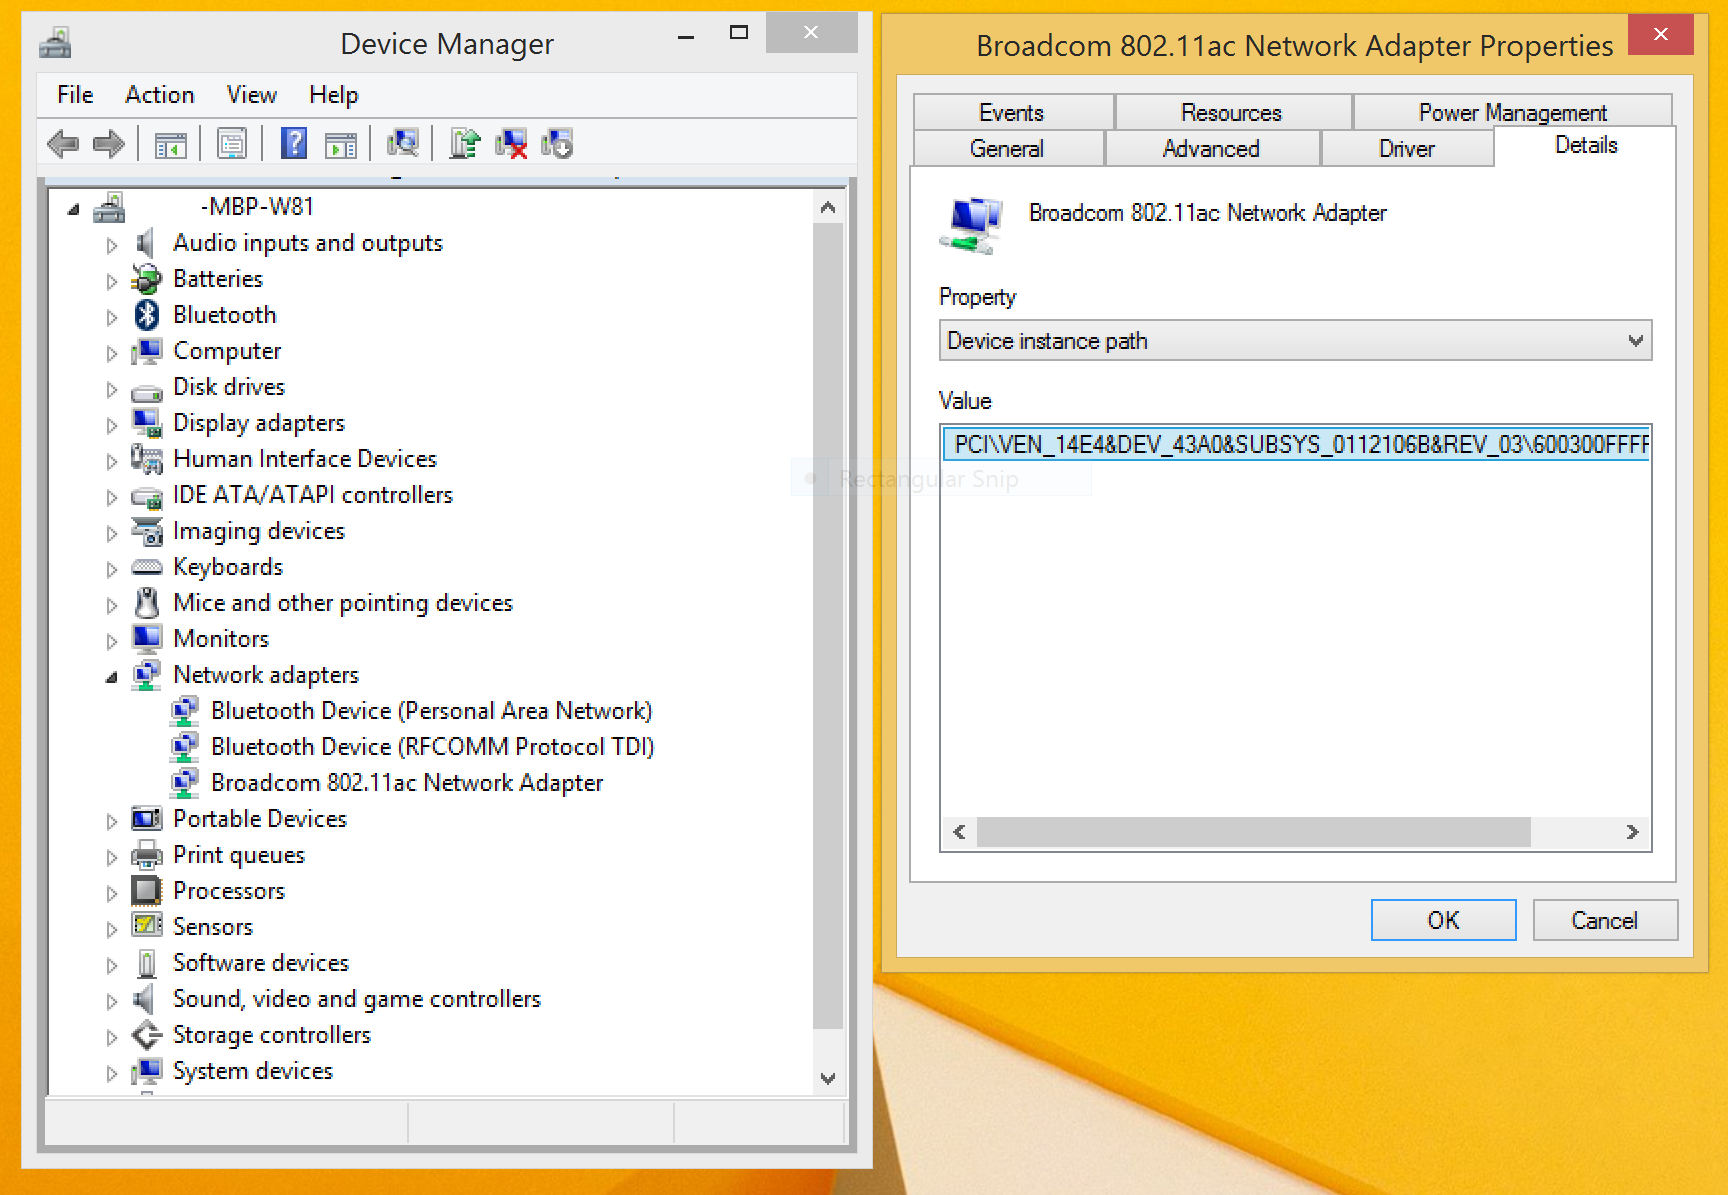The width and height of the screenshot is (1728, 1195).
Task: Click the Human Interface Devices icon
Action: pos(147,459)
